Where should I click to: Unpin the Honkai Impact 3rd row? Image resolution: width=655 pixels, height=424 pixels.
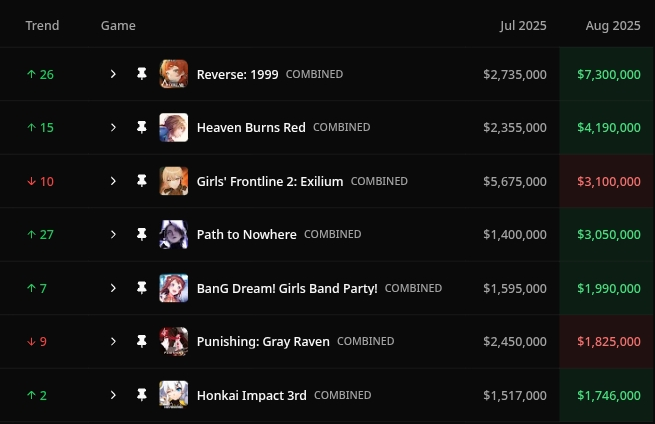[x=142, y=395]
